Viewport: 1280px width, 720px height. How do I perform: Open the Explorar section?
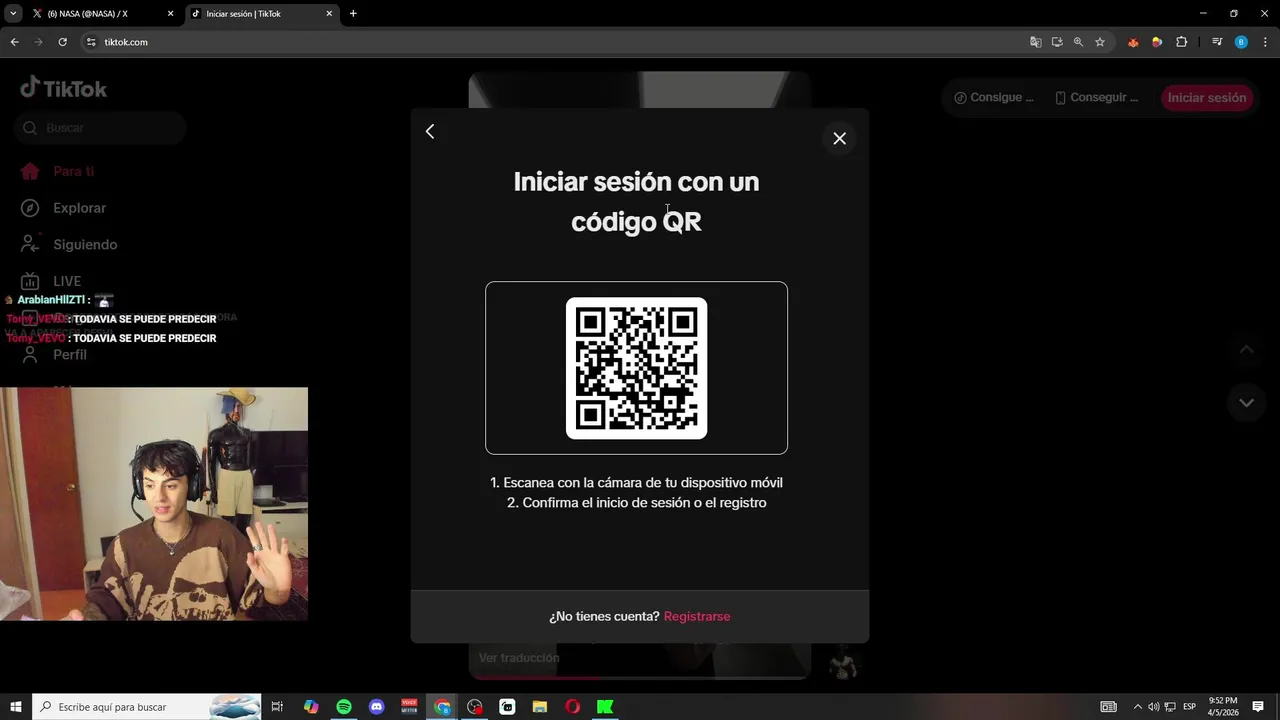(x=79, y=208)
